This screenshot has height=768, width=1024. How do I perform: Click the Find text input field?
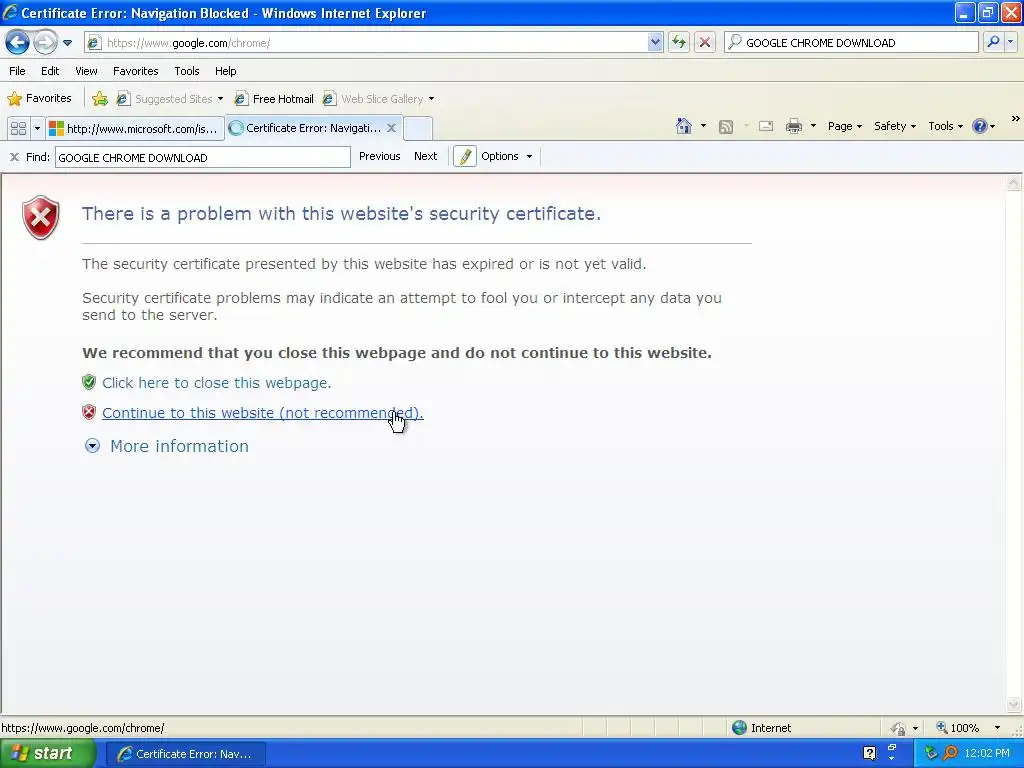click(202, 157)
